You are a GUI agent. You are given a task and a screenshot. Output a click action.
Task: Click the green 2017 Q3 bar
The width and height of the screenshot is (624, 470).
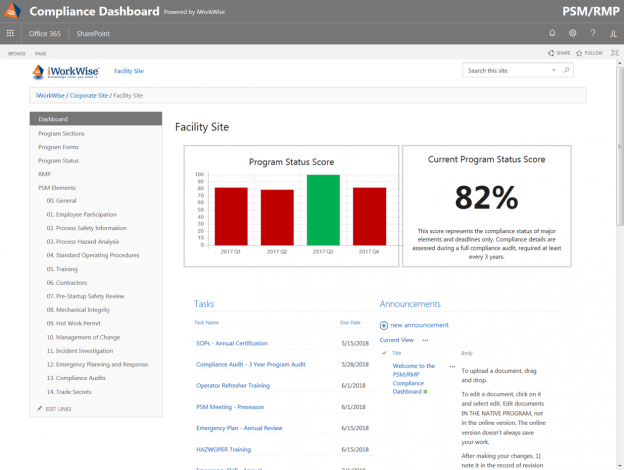click(323, 210)
